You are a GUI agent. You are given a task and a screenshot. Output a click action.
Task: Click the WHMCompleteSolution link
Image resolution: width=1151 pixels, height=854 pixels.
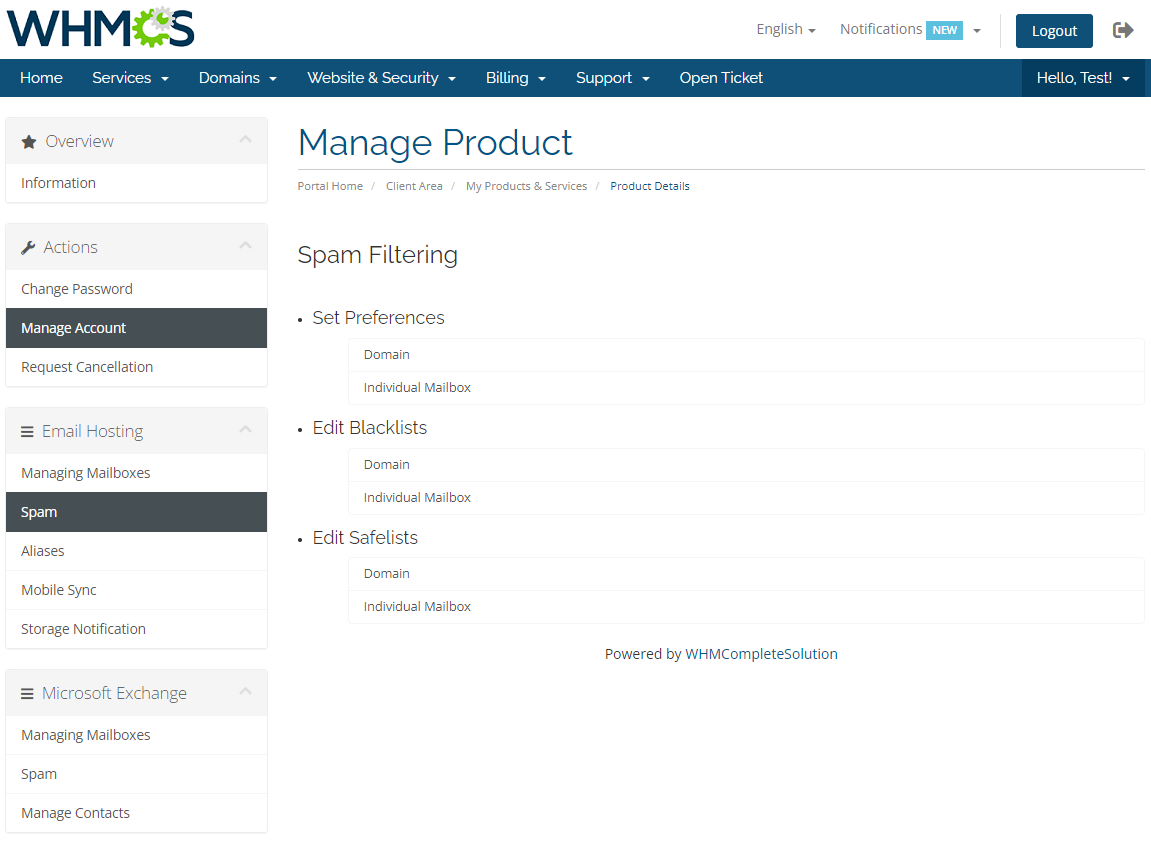[x=761, y=654]
